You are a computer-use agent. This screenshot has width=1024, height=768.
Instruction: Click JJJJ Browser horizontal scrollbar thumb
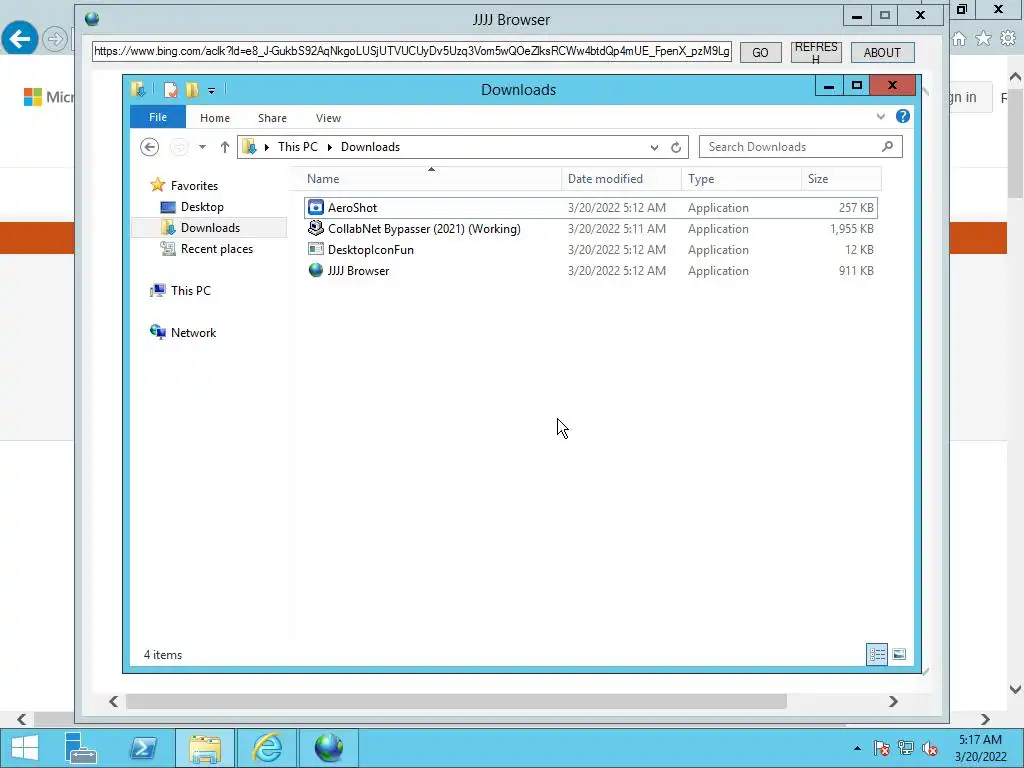(x=456, y=701)
